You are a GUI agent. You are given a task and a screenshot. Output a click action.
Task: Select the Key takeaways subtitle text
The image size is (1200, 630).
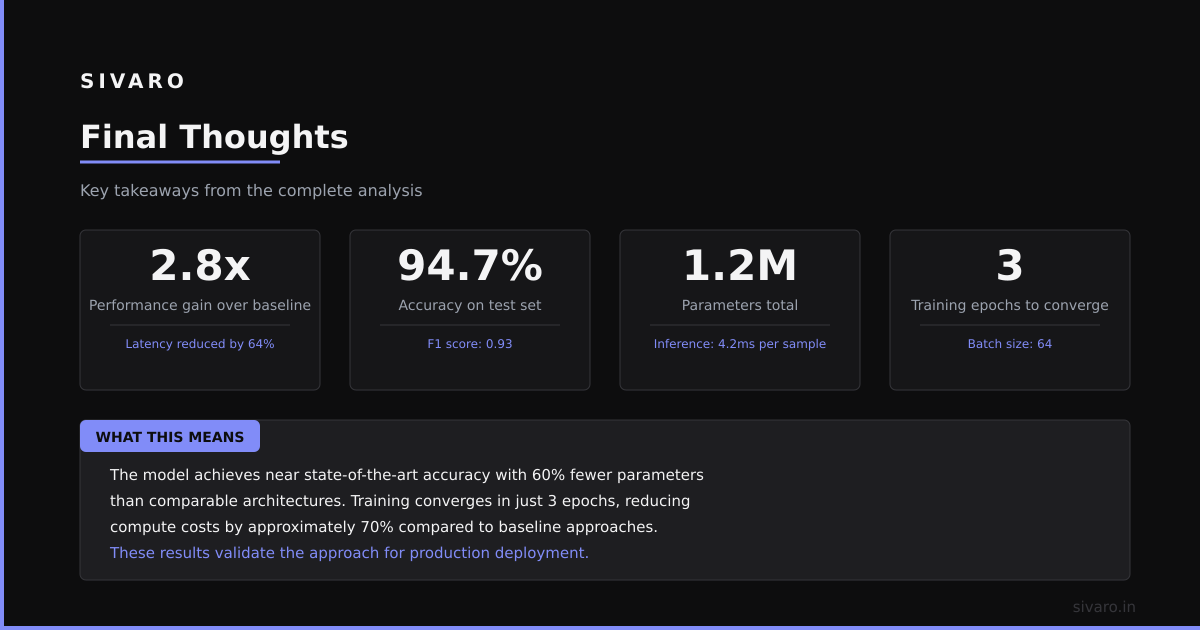251,191
